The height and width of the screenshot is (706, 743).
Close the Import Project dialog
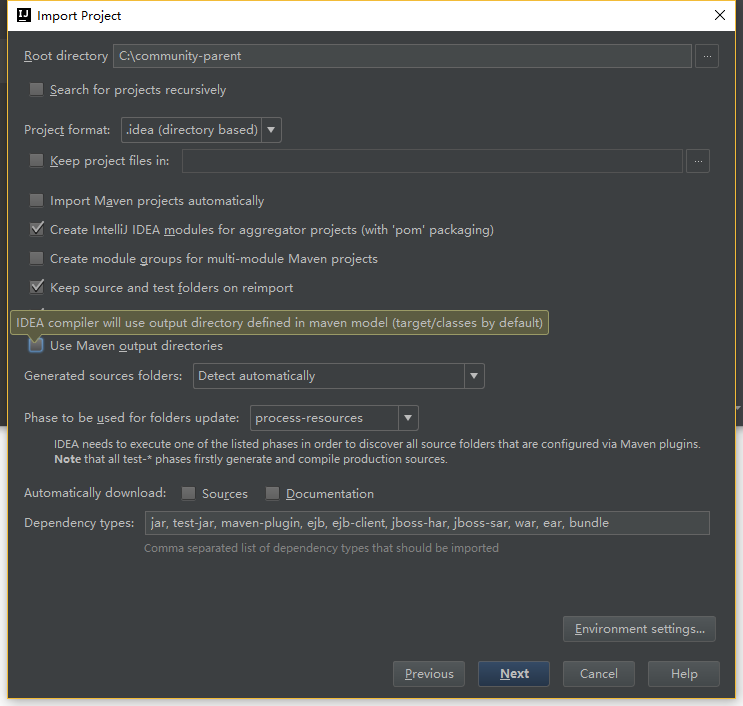click(x=719, y=15)
